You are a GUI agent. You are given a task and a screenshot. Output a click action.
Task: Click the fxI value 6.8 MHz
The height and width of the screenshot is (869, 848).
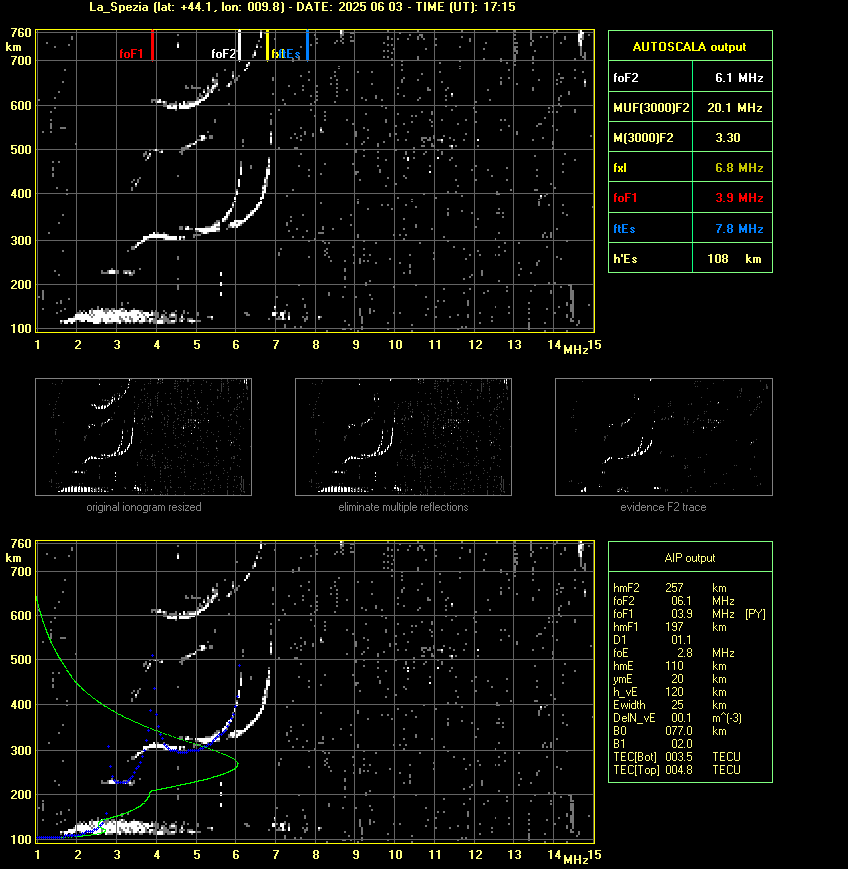[x=739, y=167]
